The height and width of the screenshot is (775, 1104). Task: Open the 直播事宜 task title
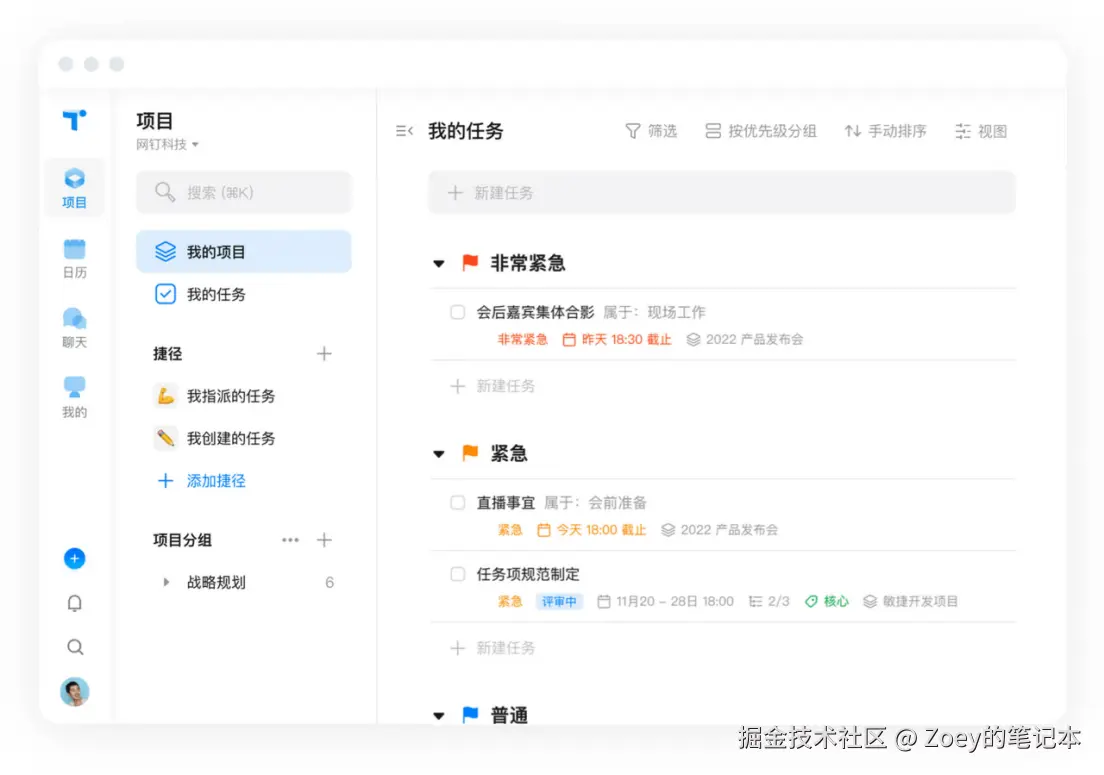506,503
